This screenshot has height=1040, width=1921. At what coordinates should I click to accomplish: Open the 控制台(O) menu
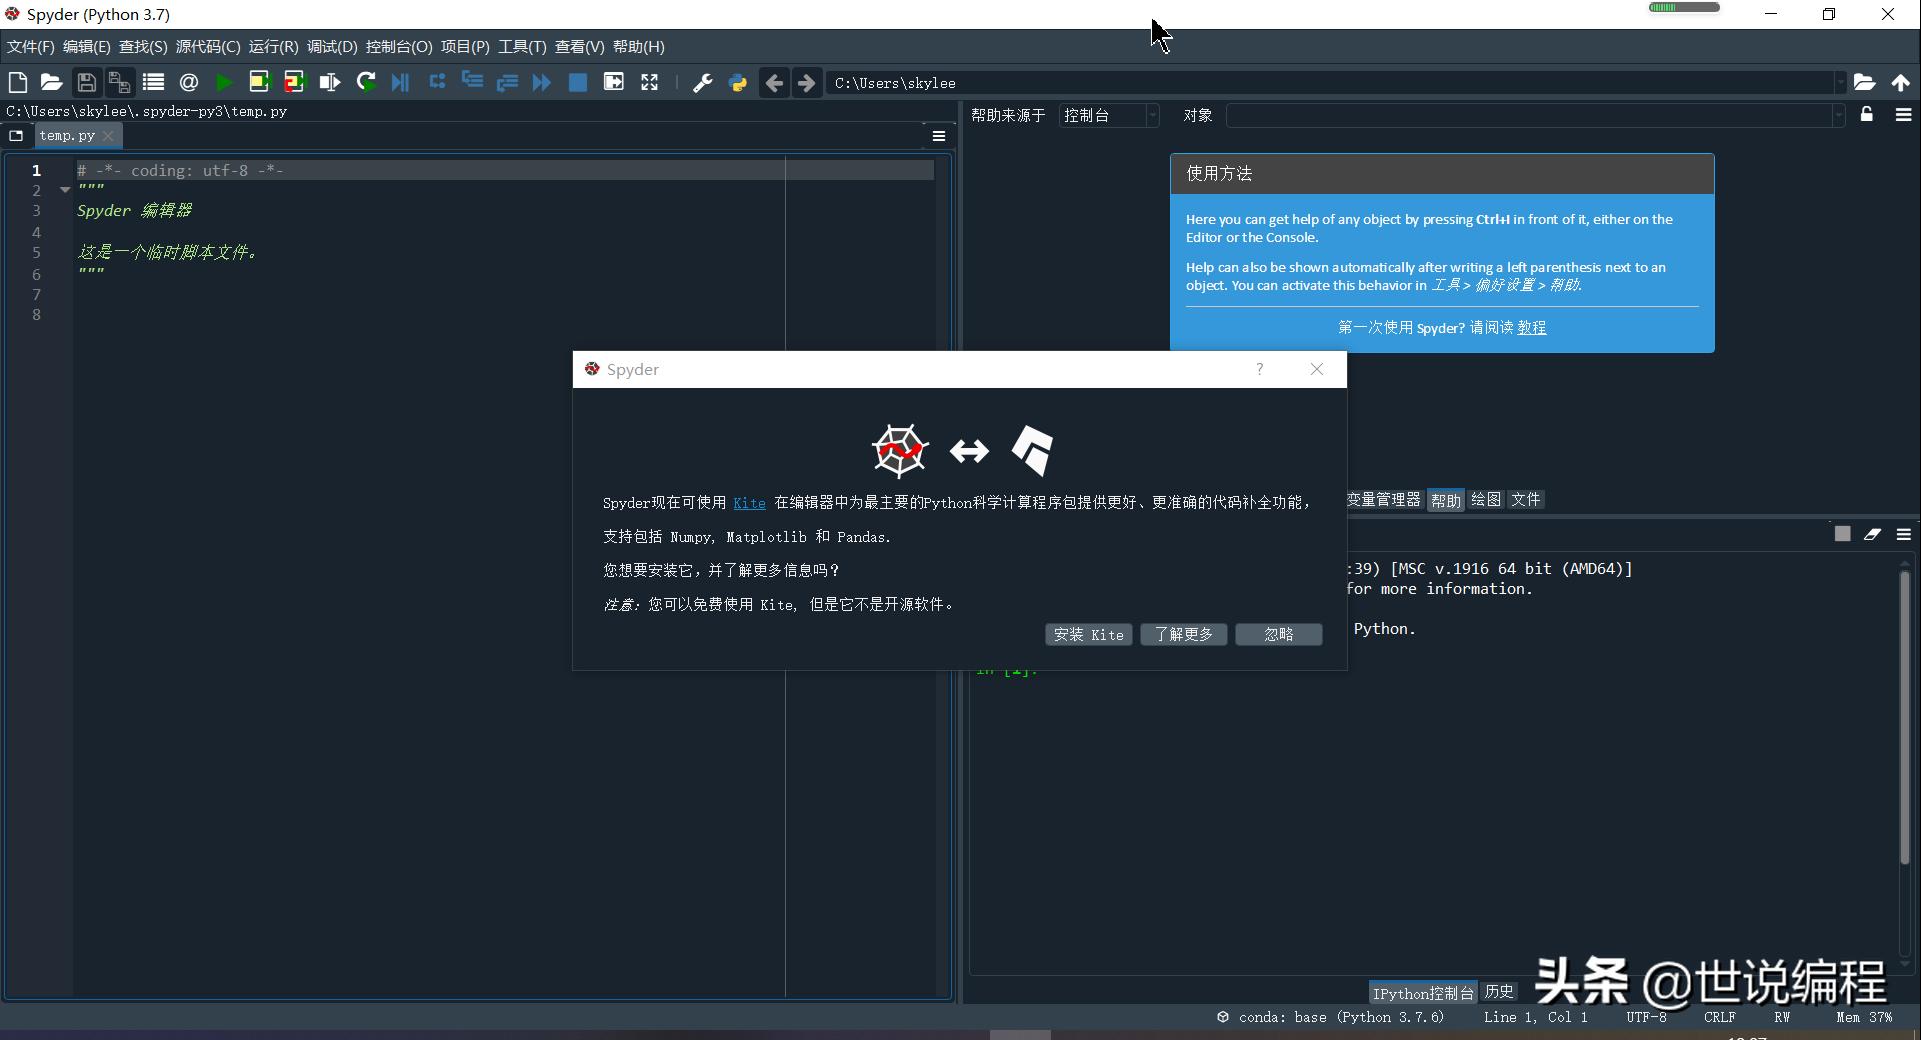click(399, 47)
